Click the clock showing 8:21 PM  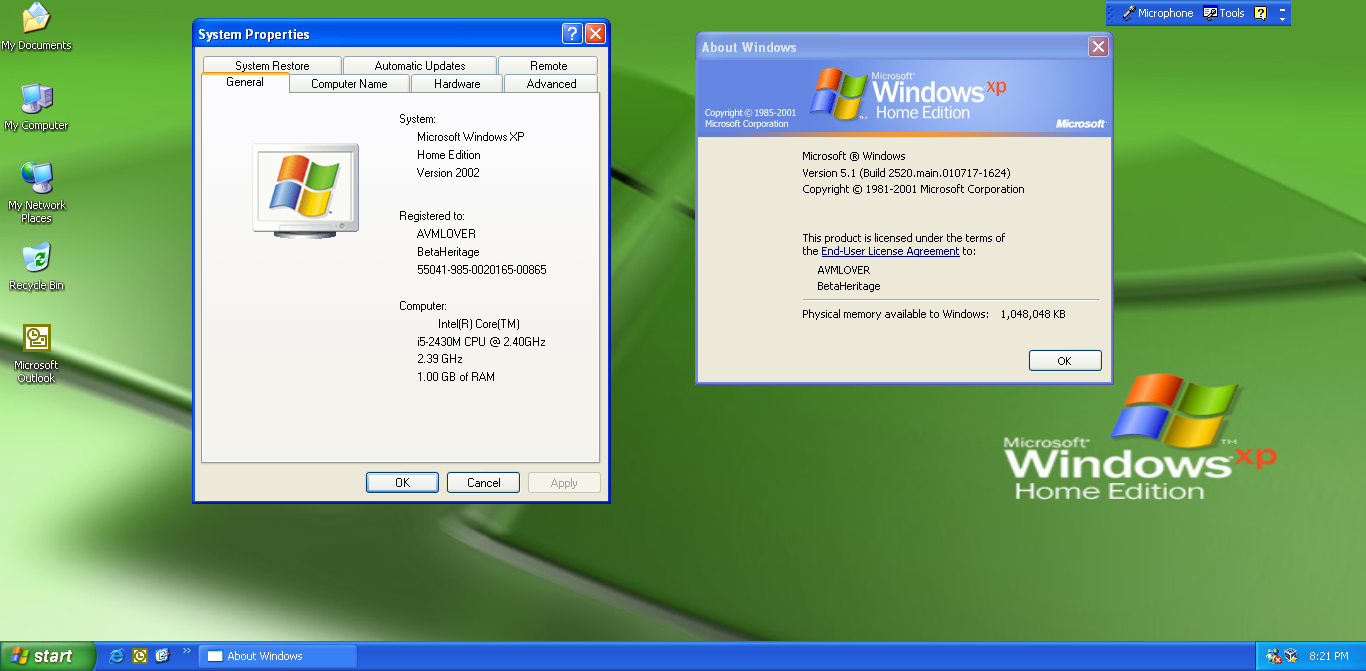pos(1328,656)
